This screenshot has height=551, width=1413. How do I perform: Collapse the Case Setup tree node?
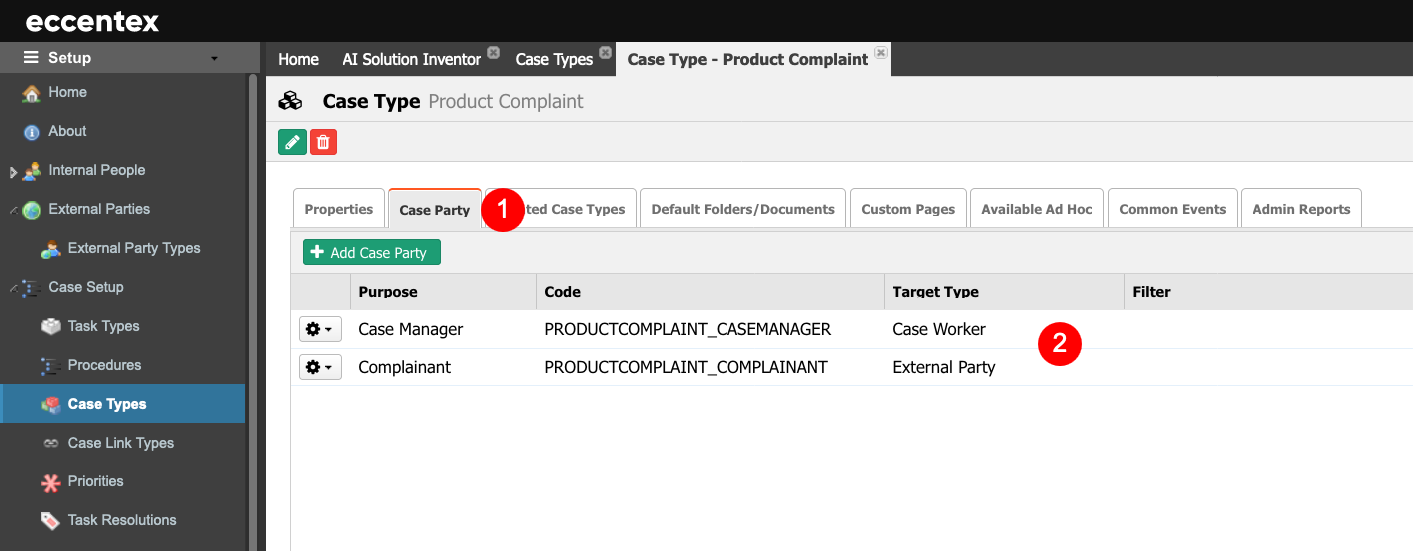click(x=13, y=287)
